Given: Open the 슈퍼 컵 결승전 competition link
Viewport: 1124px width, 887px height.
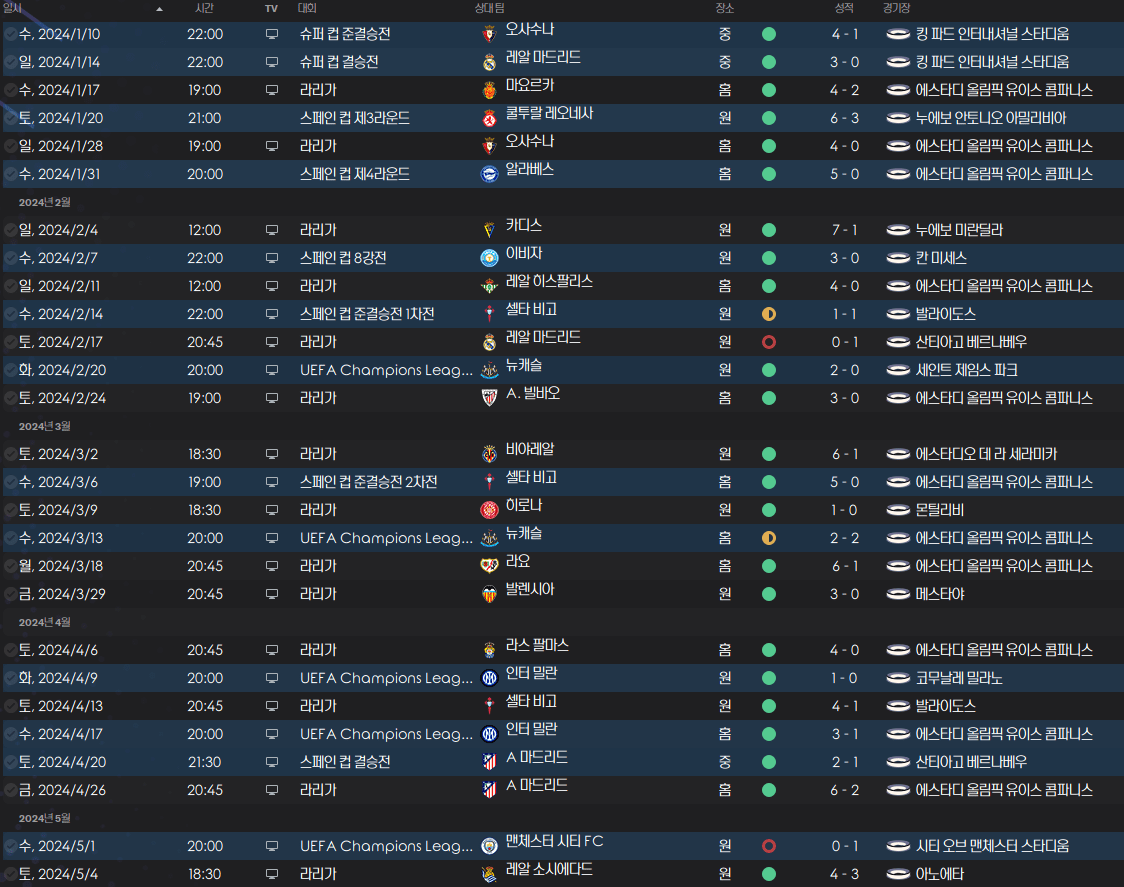Looking at the screenshot, I should (x=339, y=62).
